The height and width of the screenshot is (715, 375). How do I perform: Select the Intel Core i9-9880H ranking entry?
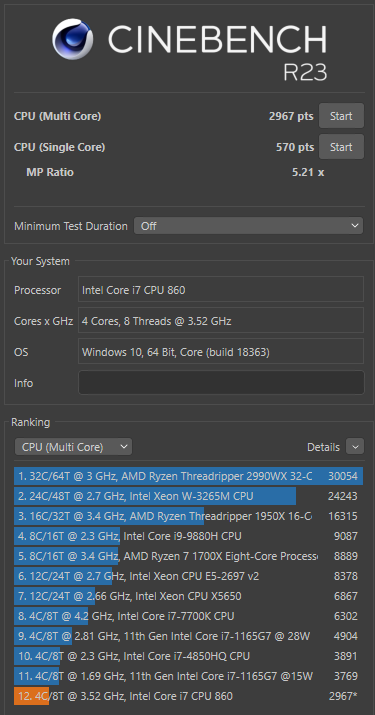(x=188, y=536)
